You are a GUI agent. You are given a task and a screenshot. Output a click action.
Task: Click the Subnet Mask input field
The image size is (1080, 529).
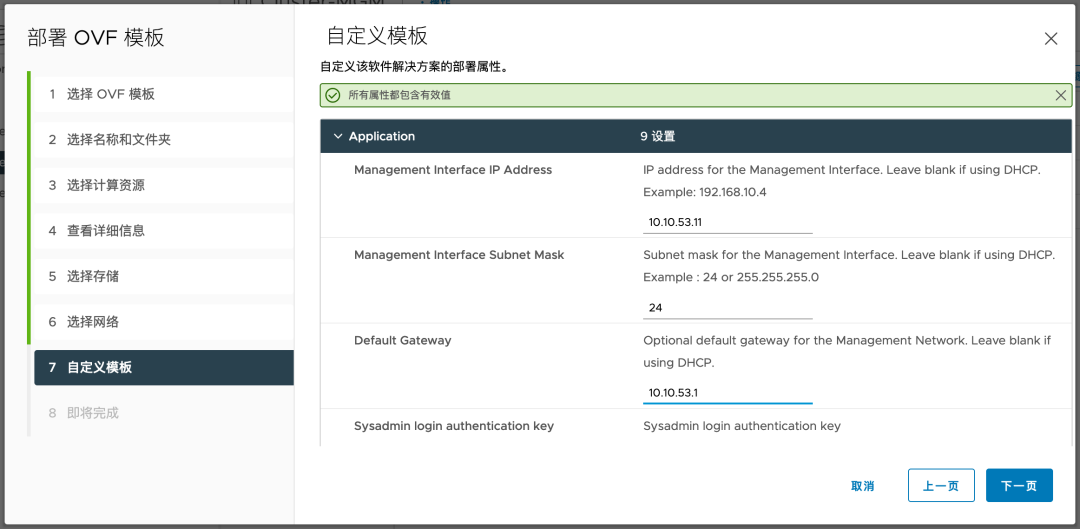point(727,307)
